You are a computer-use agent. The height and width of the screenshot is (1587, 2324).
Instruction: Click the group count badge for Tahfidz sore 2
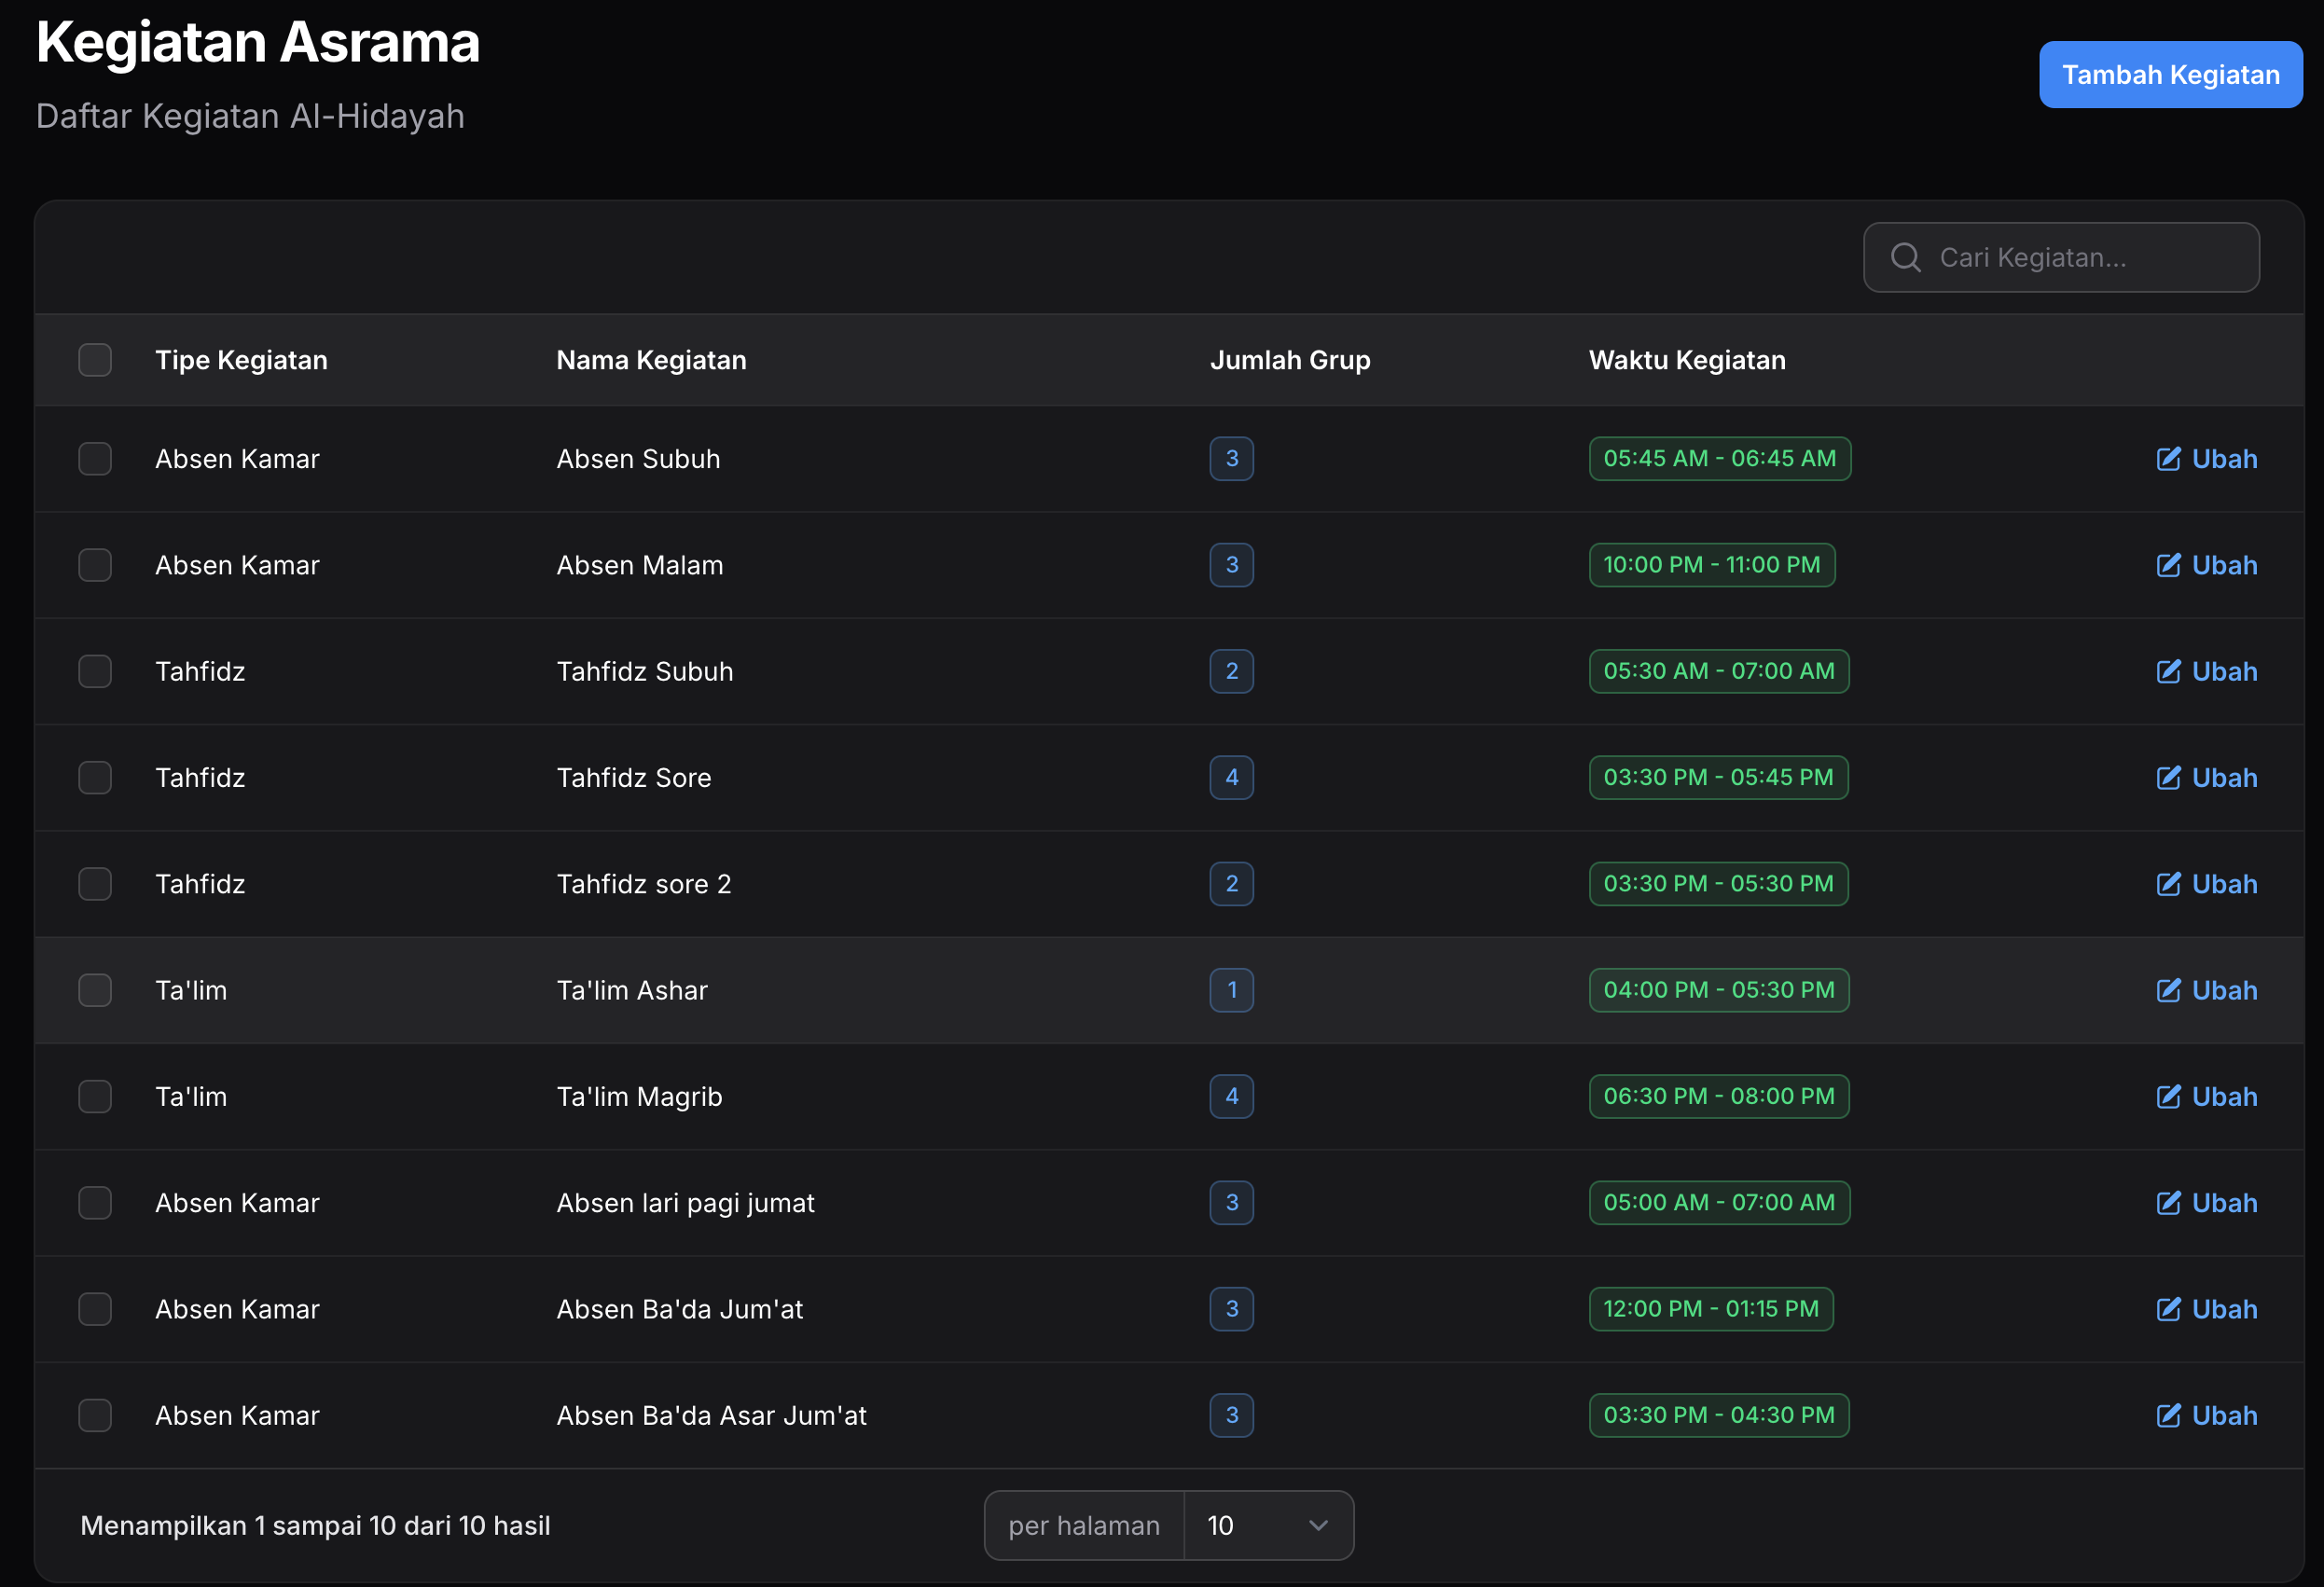tap(1232, 884)
